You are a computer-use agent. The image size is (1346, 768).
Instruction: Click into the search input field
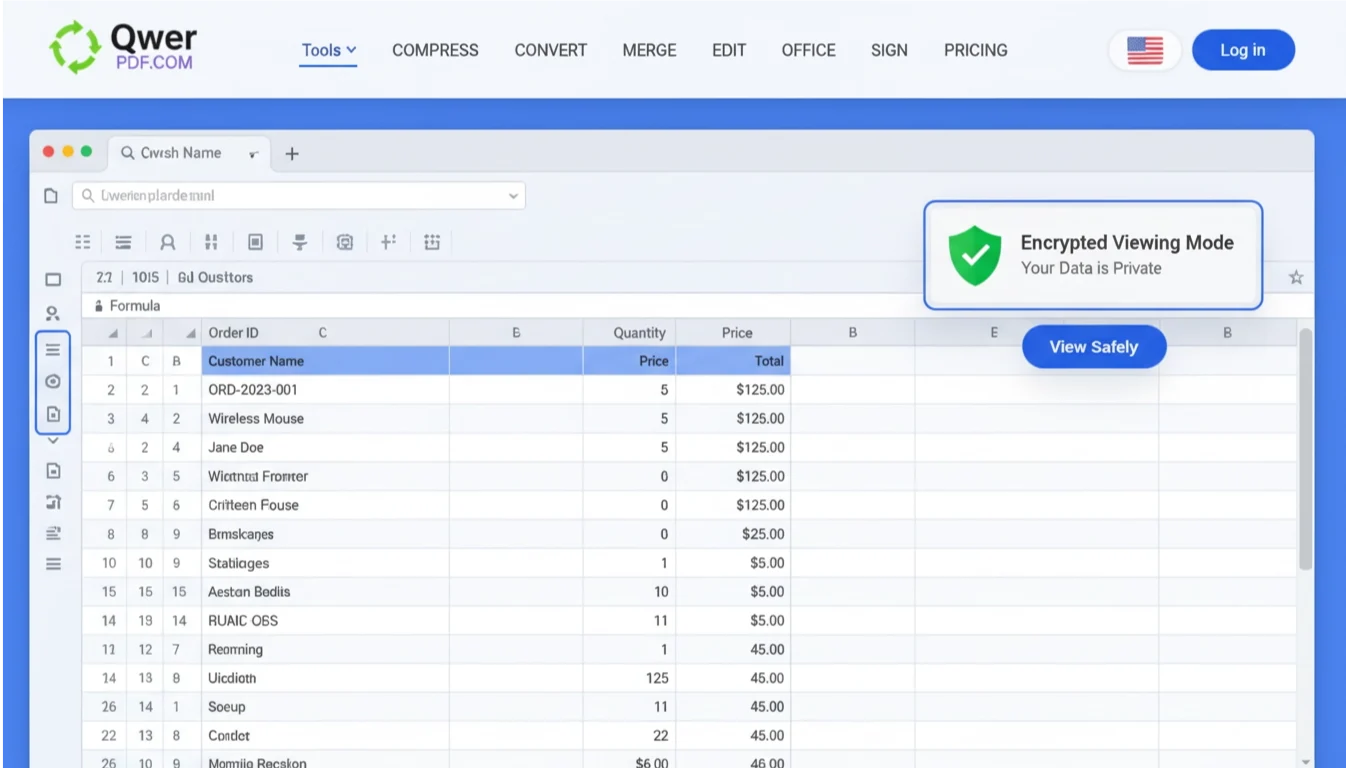coord(298,196)
